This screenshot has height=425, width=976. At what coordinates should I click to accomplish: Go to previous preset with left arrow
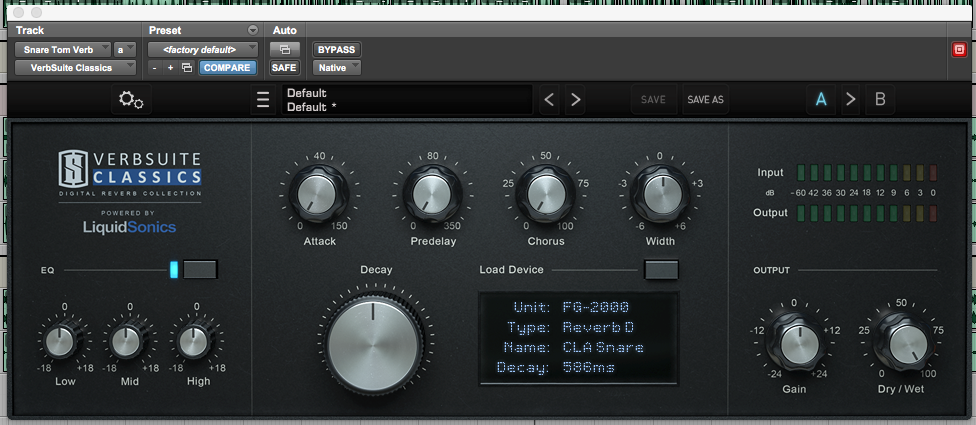(x=549, y=100)
